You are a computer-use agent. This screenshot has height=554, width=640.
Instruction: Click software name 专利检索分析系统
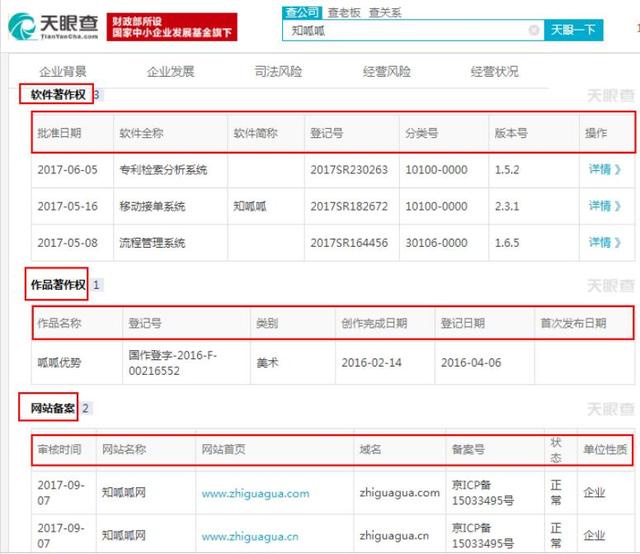tap(163, 170)
